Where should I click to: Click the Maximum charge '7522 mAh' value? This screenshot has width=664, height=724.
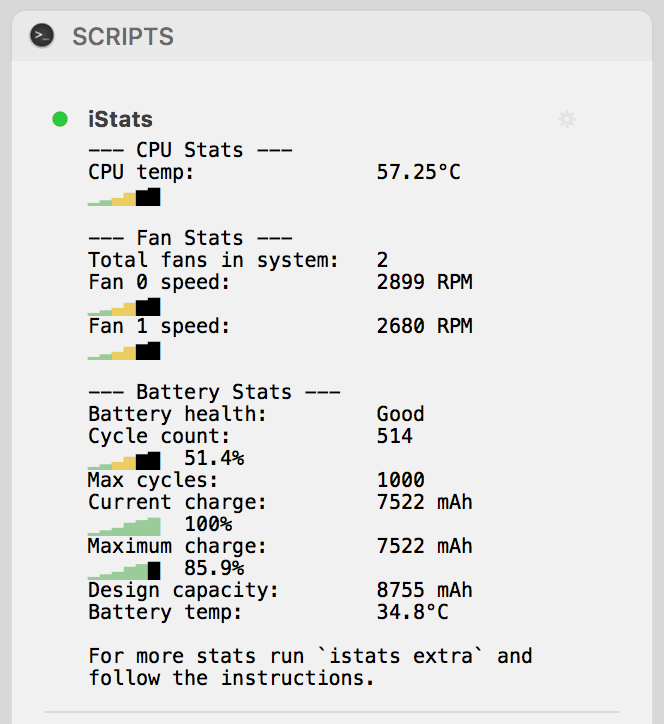(424, 546)
